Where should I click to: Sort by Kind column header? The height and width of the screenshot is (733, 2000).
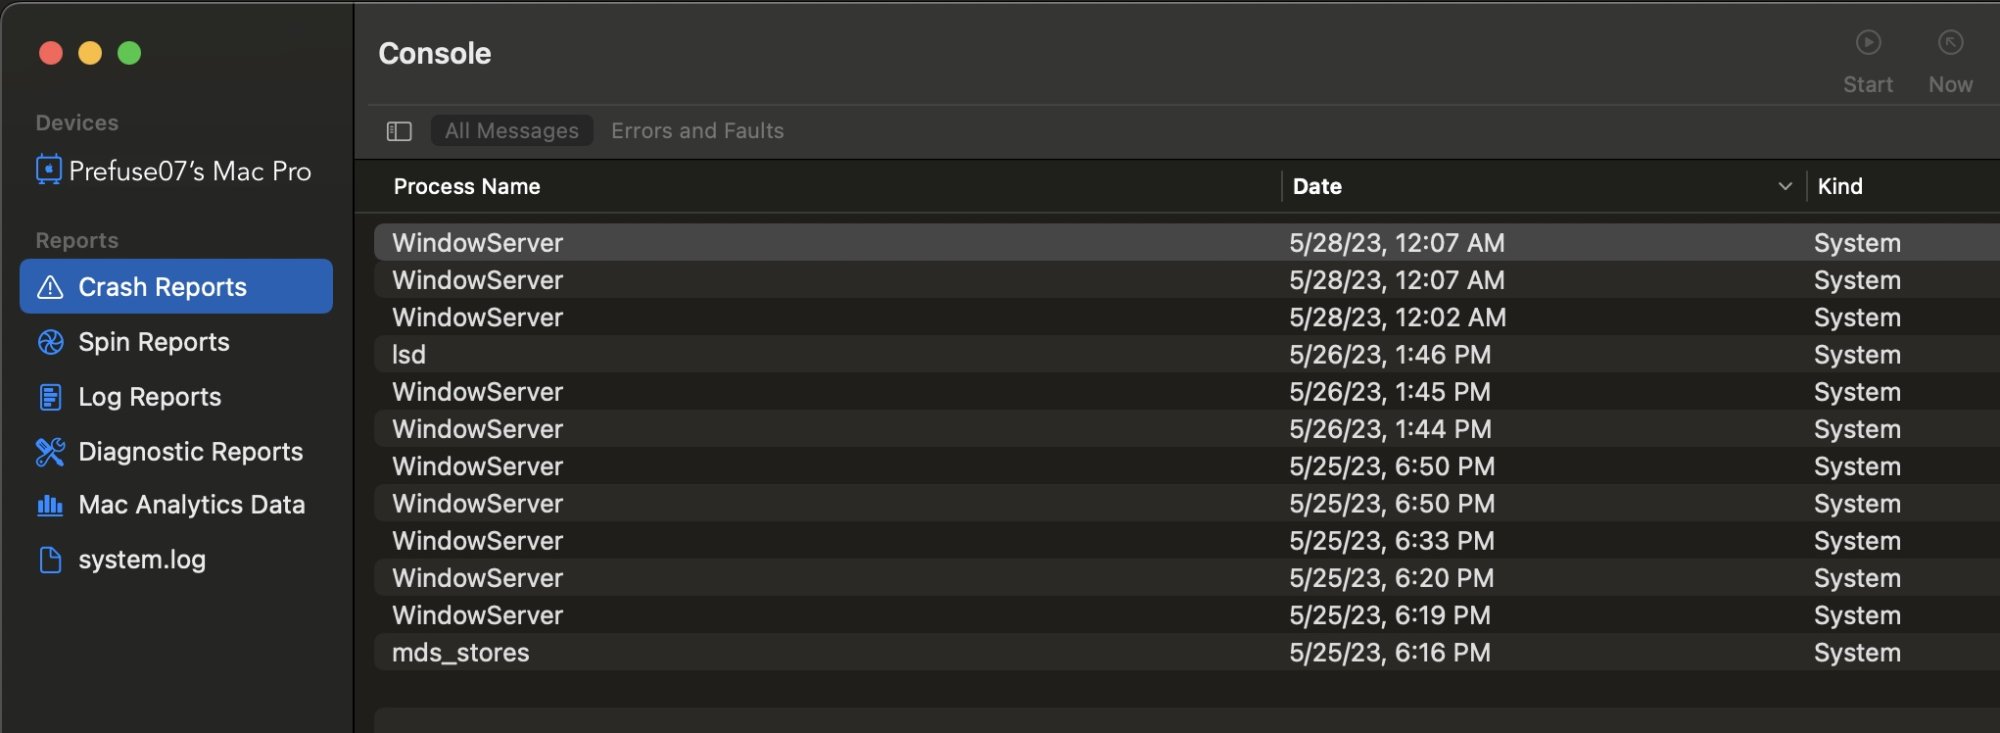(x=1840, y=186)
